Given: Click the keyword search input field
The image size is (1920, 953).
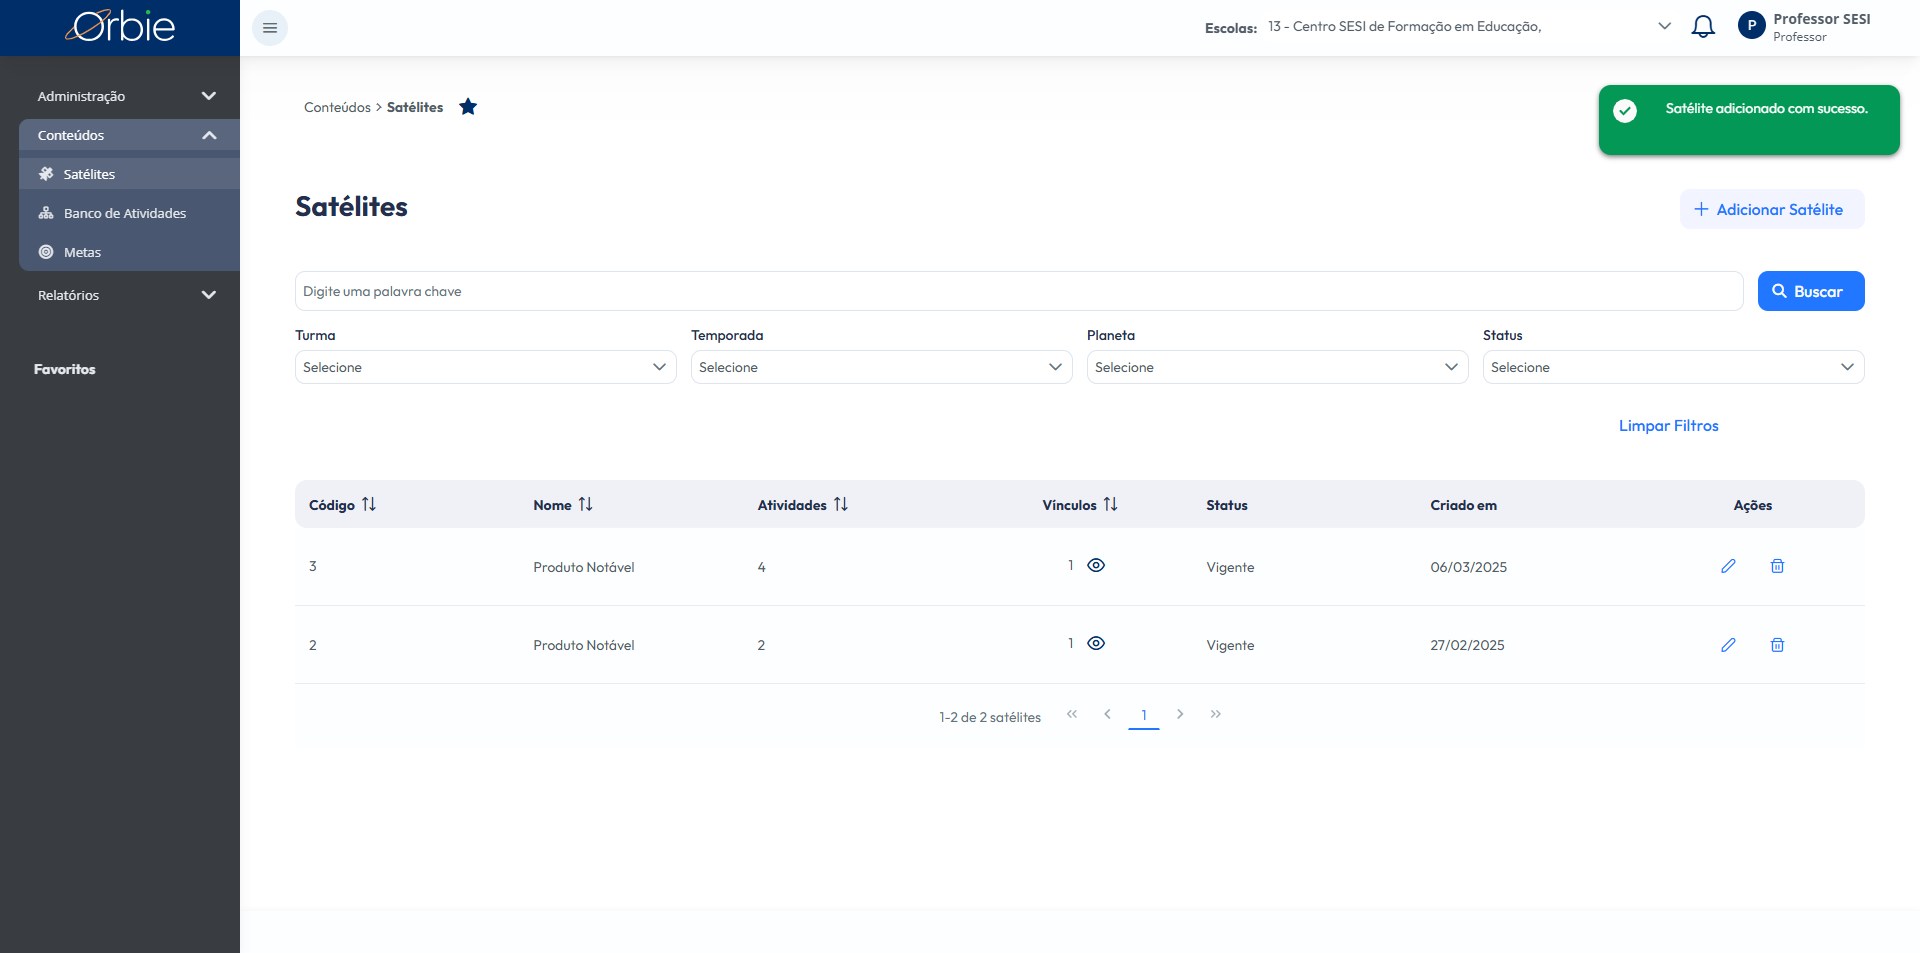Looking at the screenshot, I should (1019, 291).
